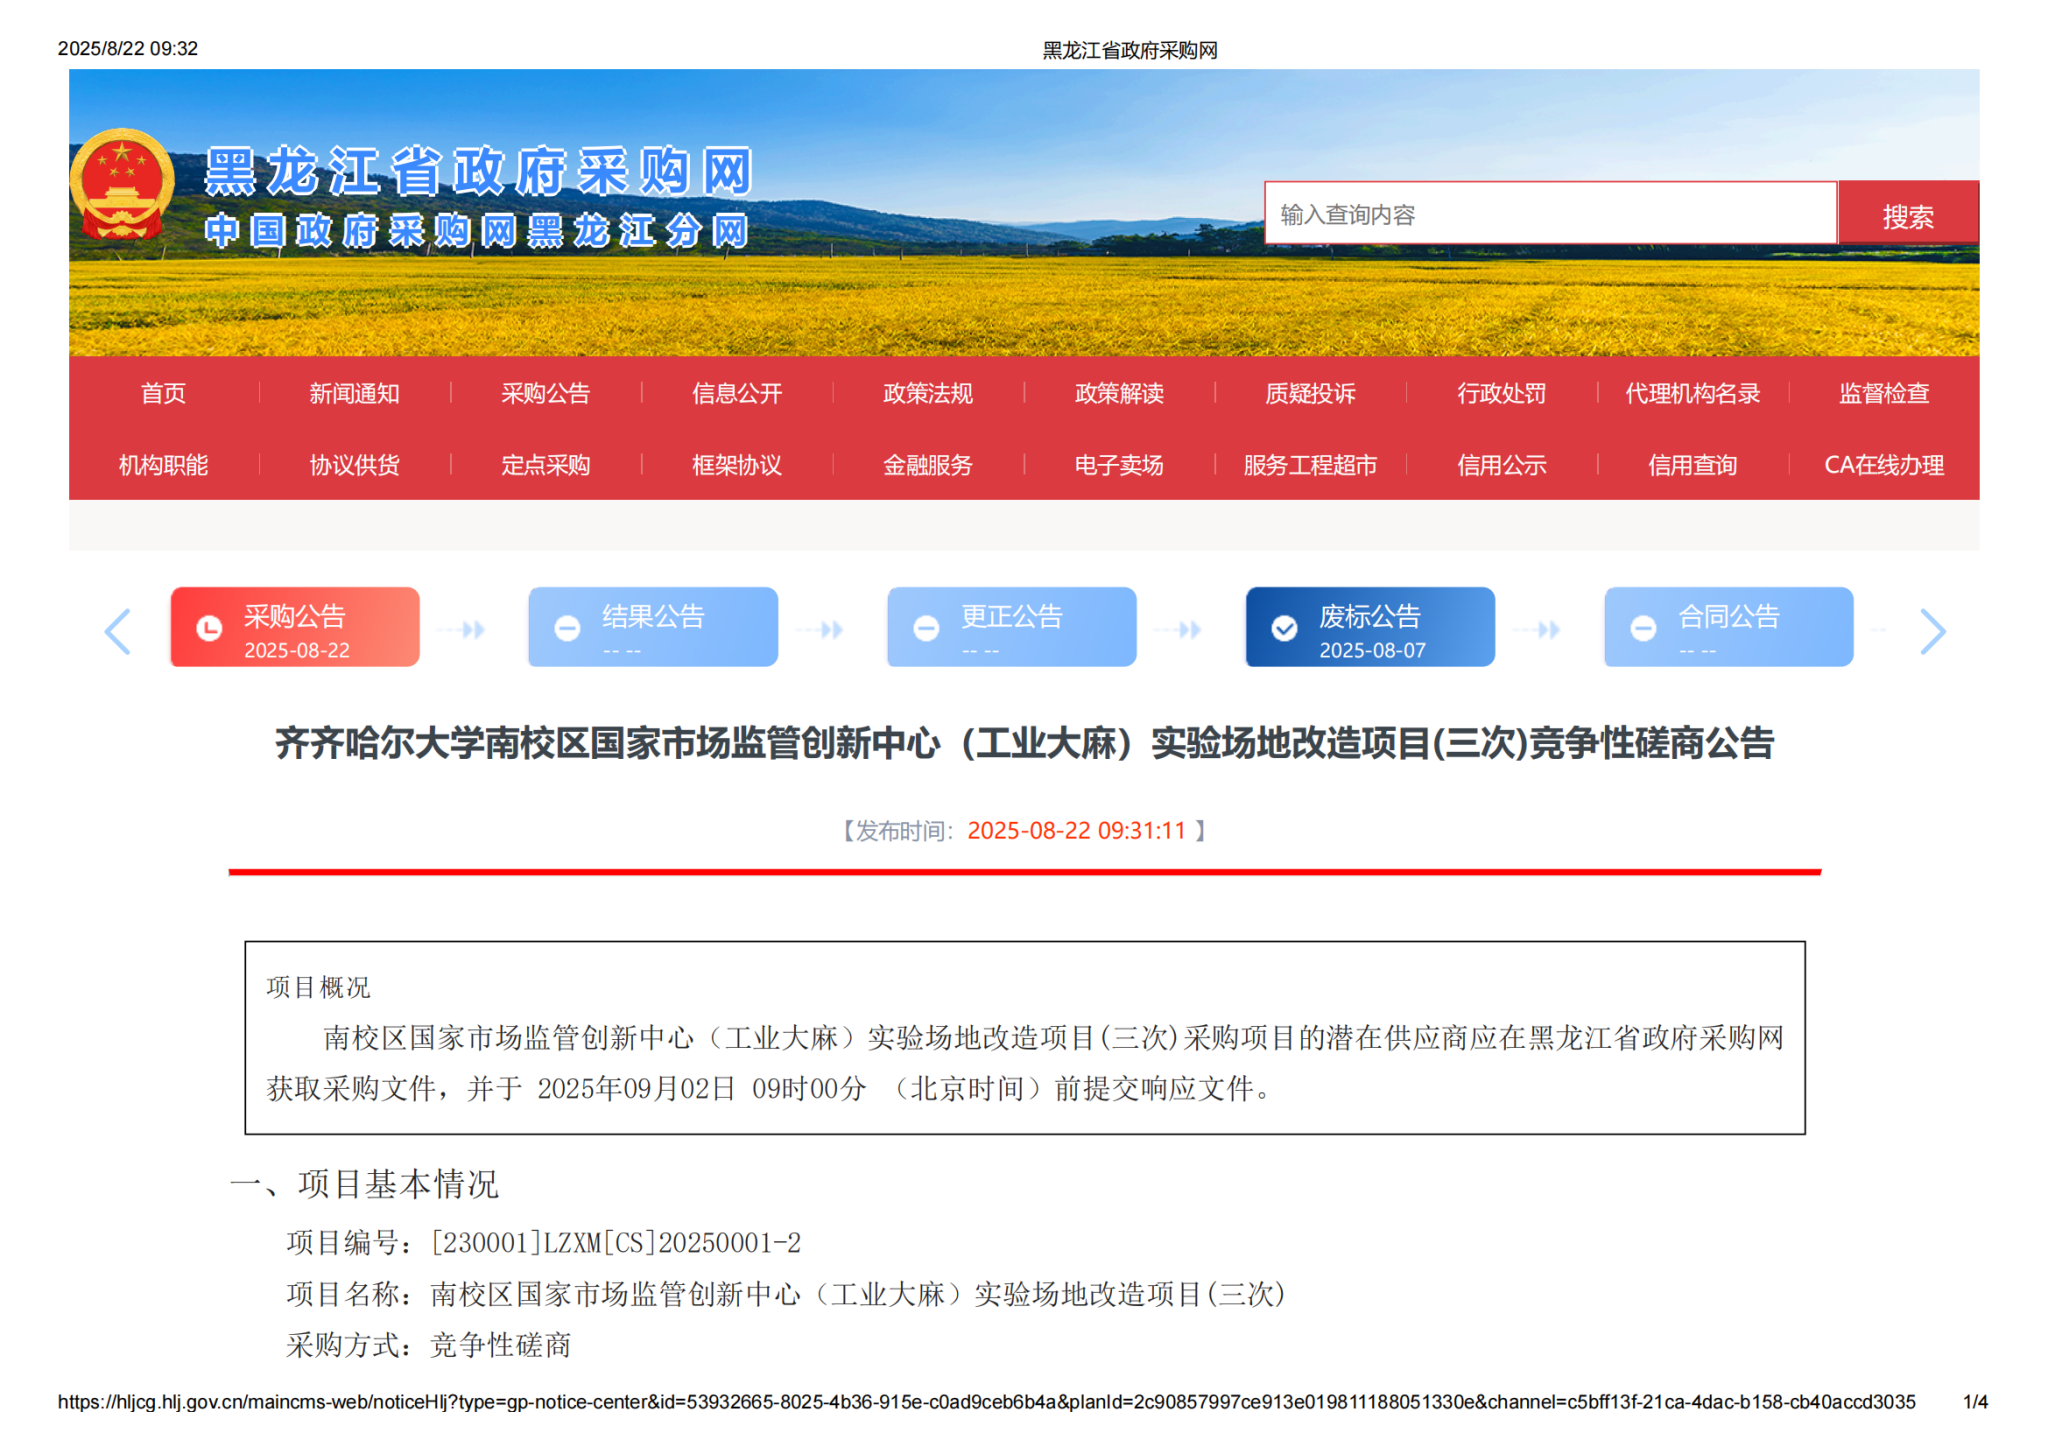Click clock icon on 采购公告 step

(209, 628)
